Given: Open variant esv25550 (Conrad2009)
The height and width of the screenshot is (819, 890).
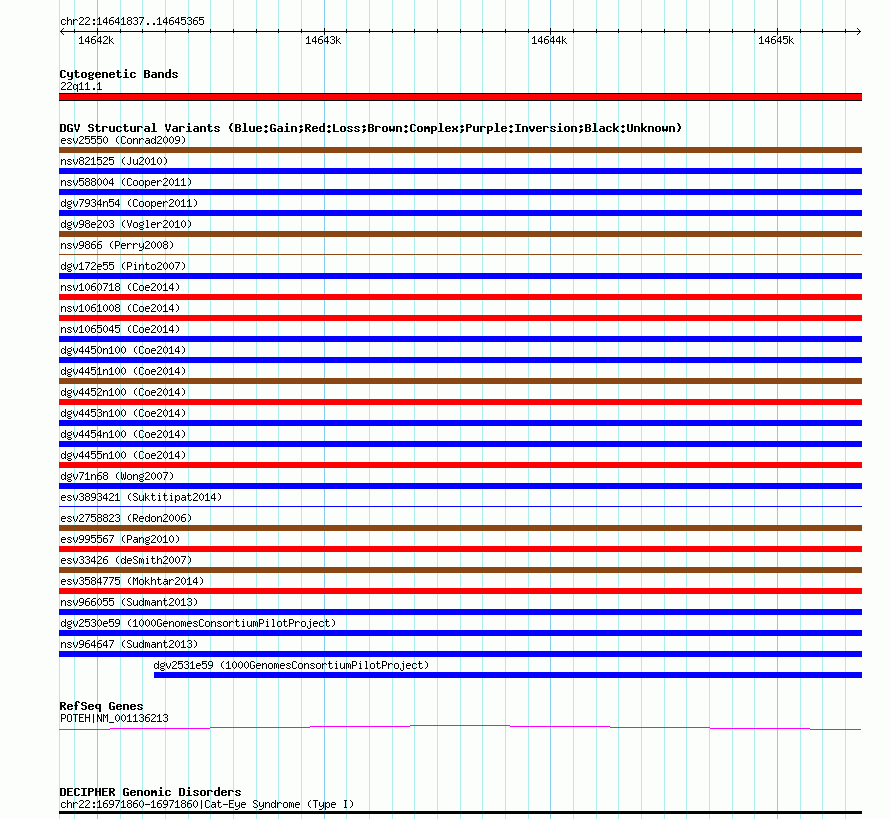Looking at the screenshot, I should coord(123,140).
